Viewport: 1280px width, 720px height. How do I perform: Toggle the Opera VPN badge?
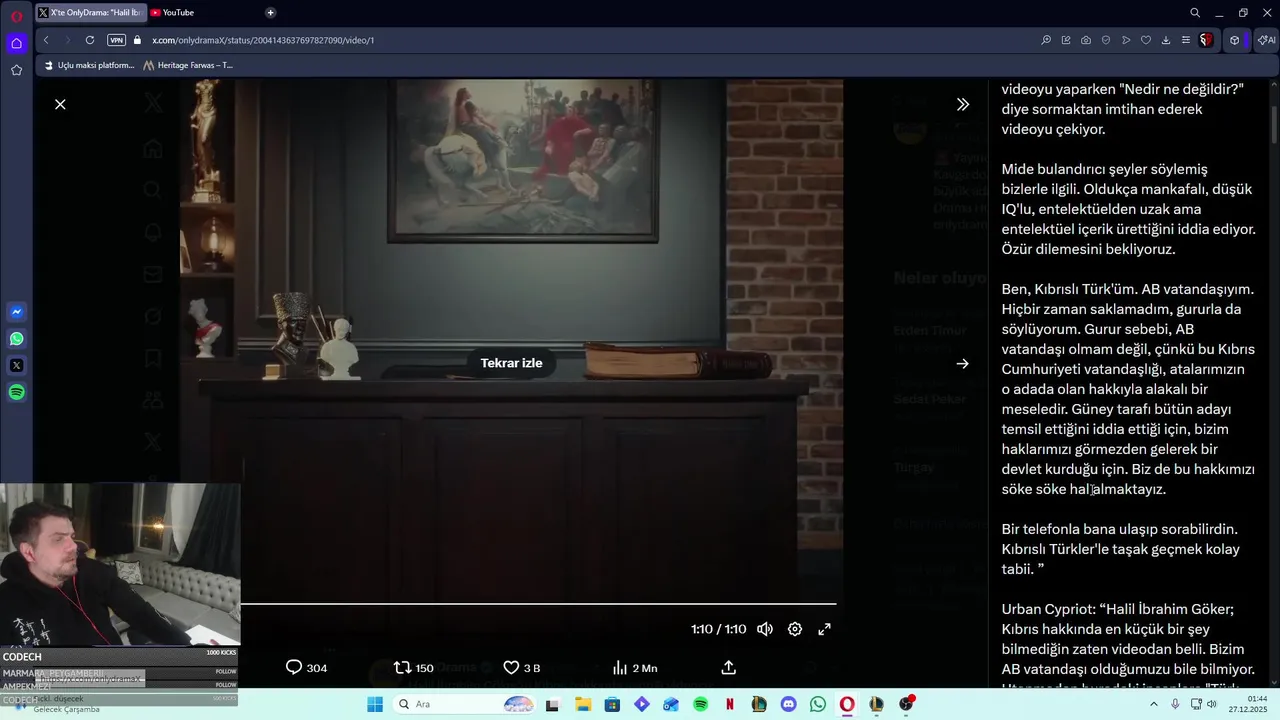tap(116, 40)
